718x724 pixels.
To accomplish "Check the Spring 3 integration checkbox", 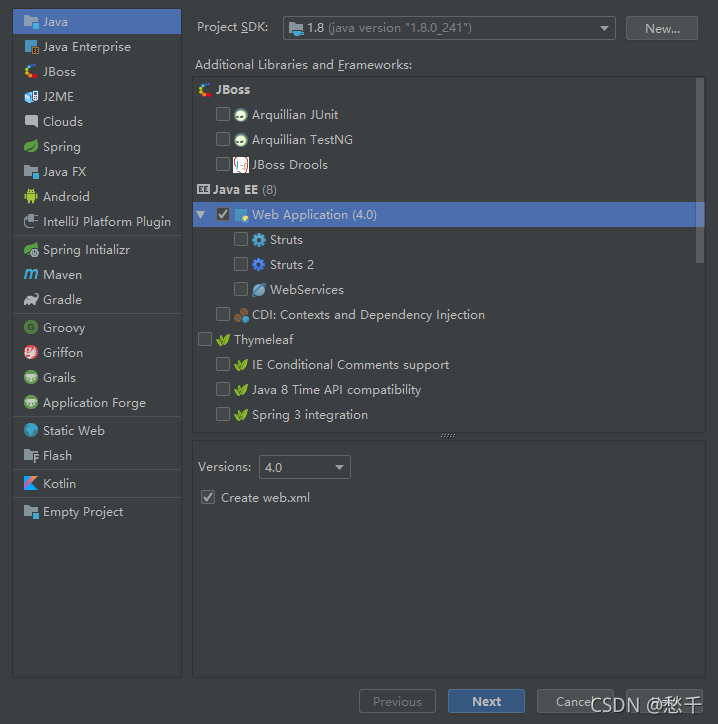I will click(x=223, y=414).
